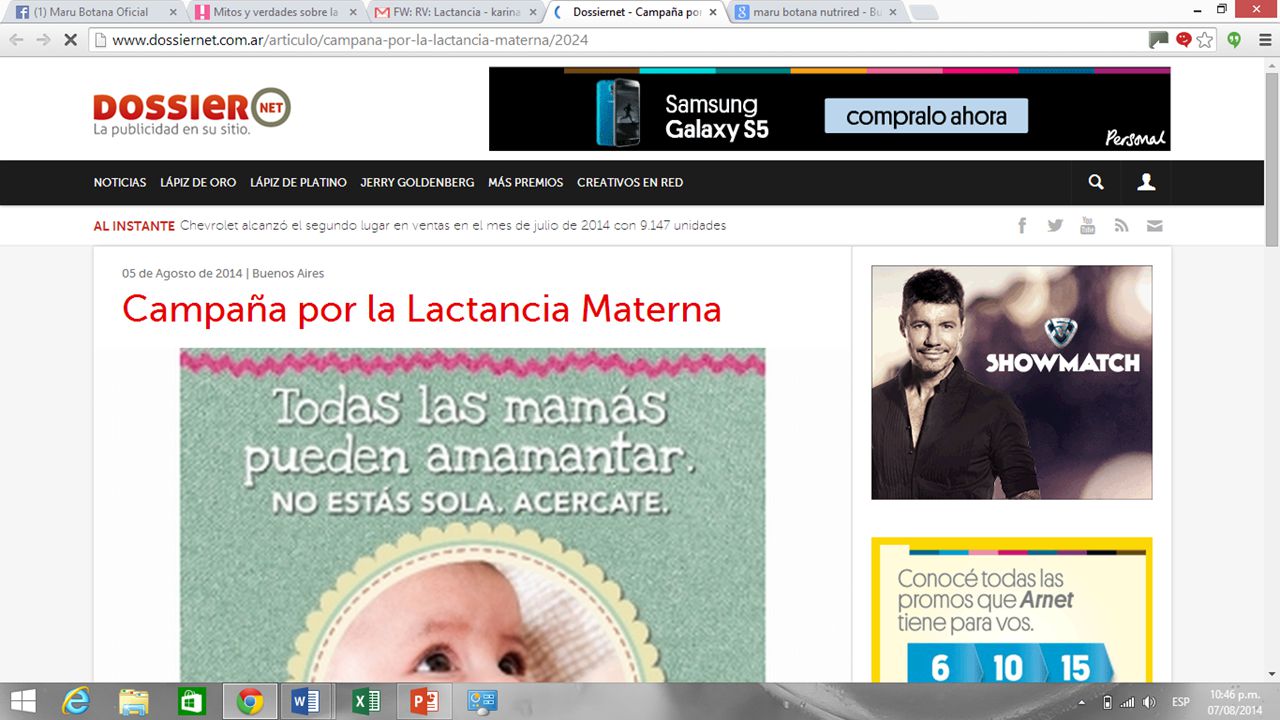1280x720 pixels.
Task: Click the green Hangouts extension icon
Action: [1235, 40]
